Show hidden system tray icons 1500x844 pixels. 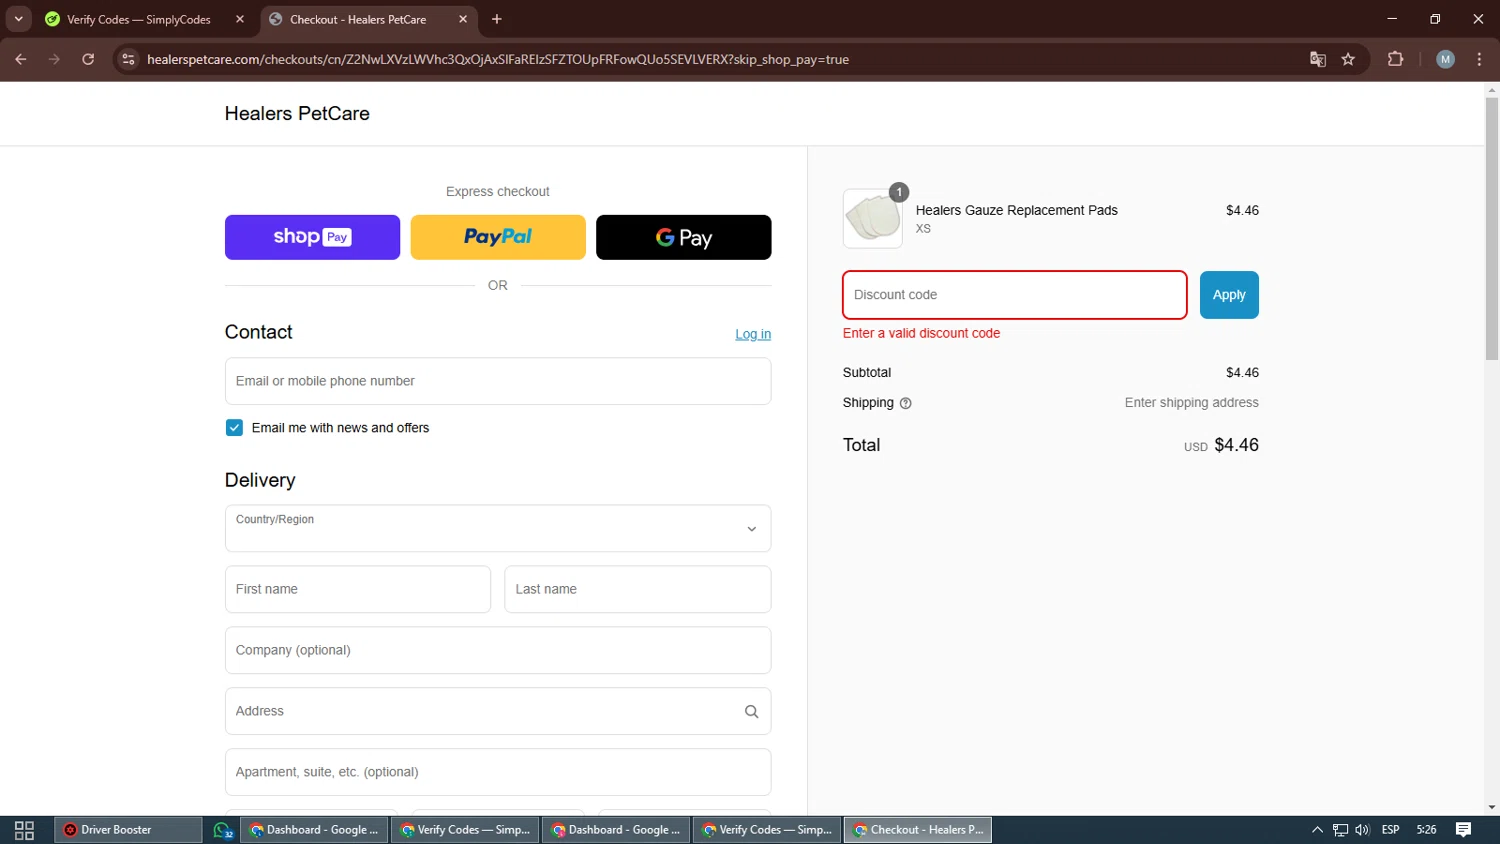click(1317, 830)
